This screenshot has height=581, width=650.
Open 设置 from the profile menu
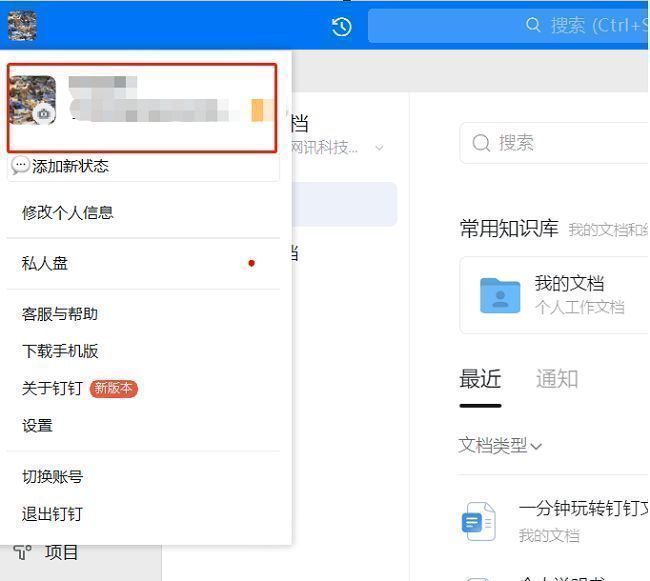click(38, 425)
